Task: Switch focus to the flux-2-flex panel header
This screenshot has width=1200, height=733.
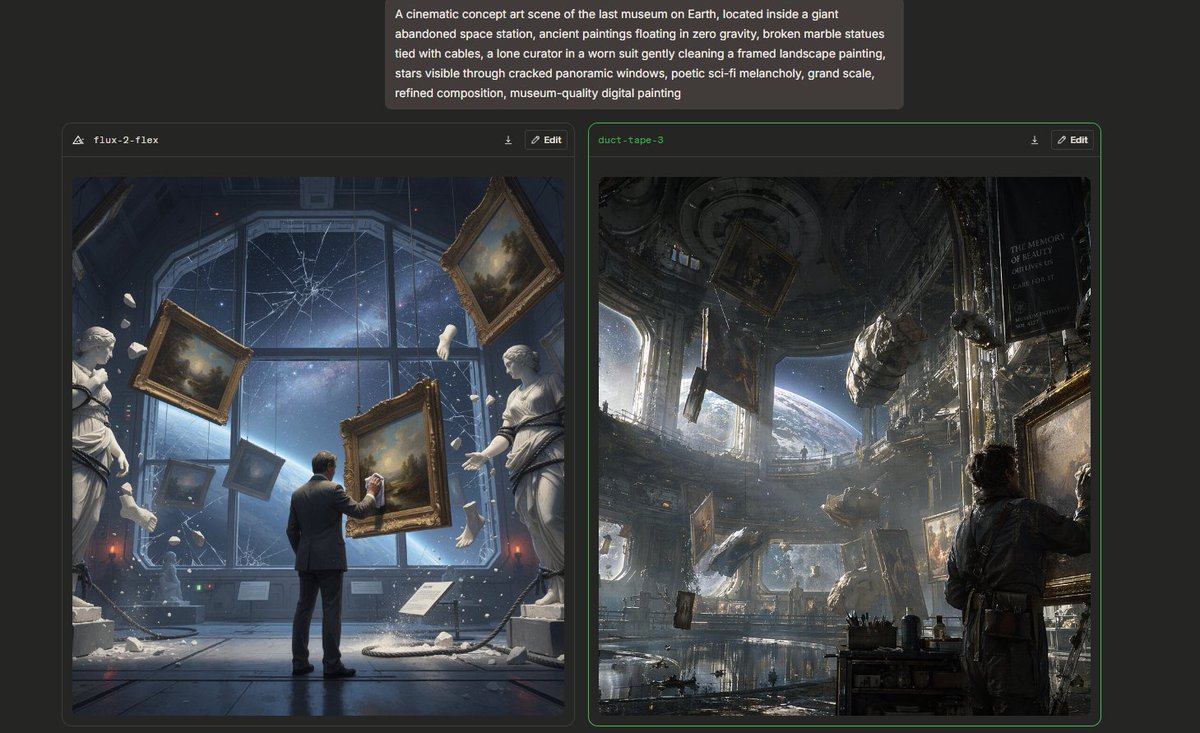Action: (300, 140)
